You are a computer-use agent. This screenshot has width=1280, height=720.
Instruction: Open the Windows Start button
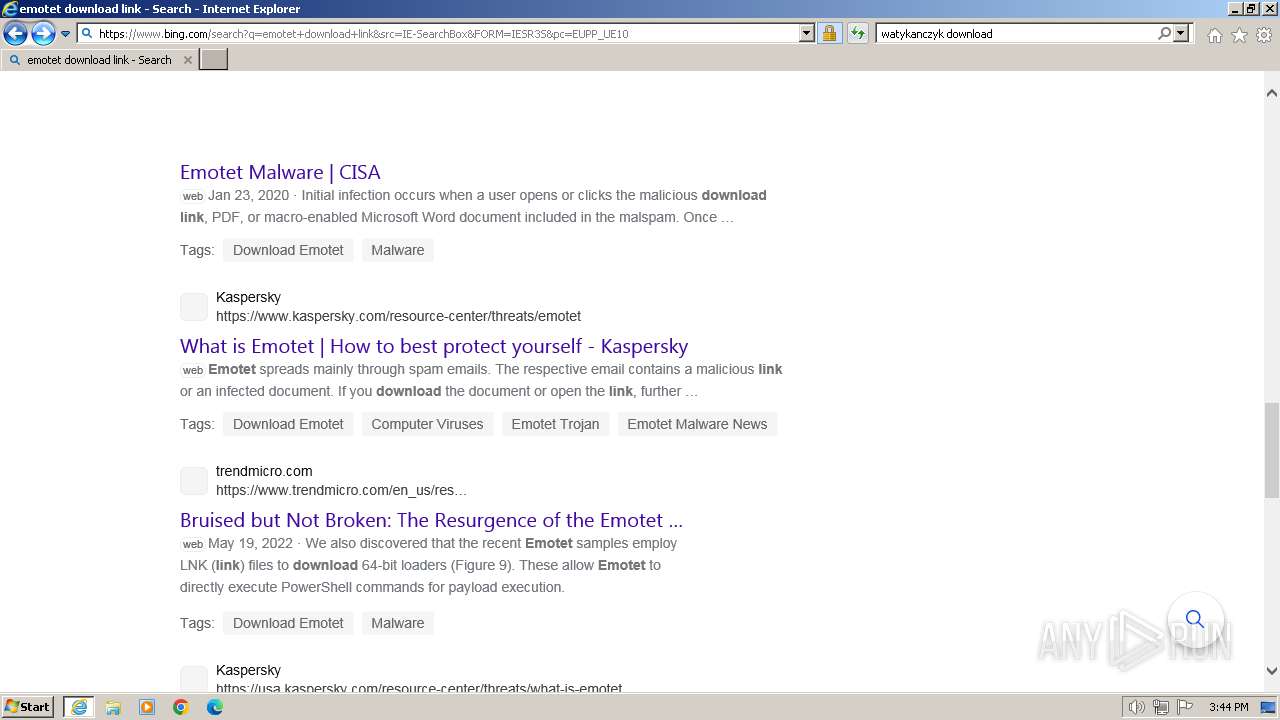pyautogui.click(x=28, y=707)
